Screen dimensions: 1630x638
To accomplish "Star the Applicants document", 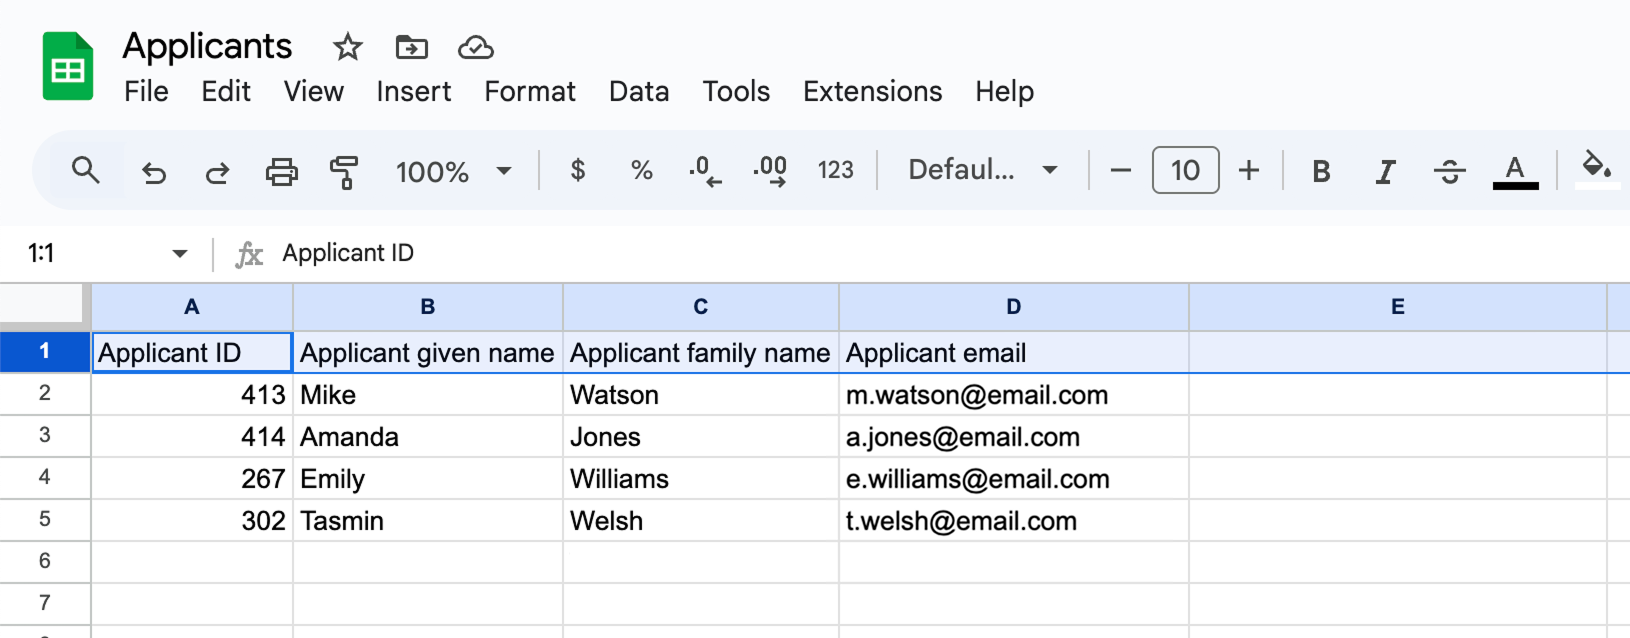I will tap(347, 47).
